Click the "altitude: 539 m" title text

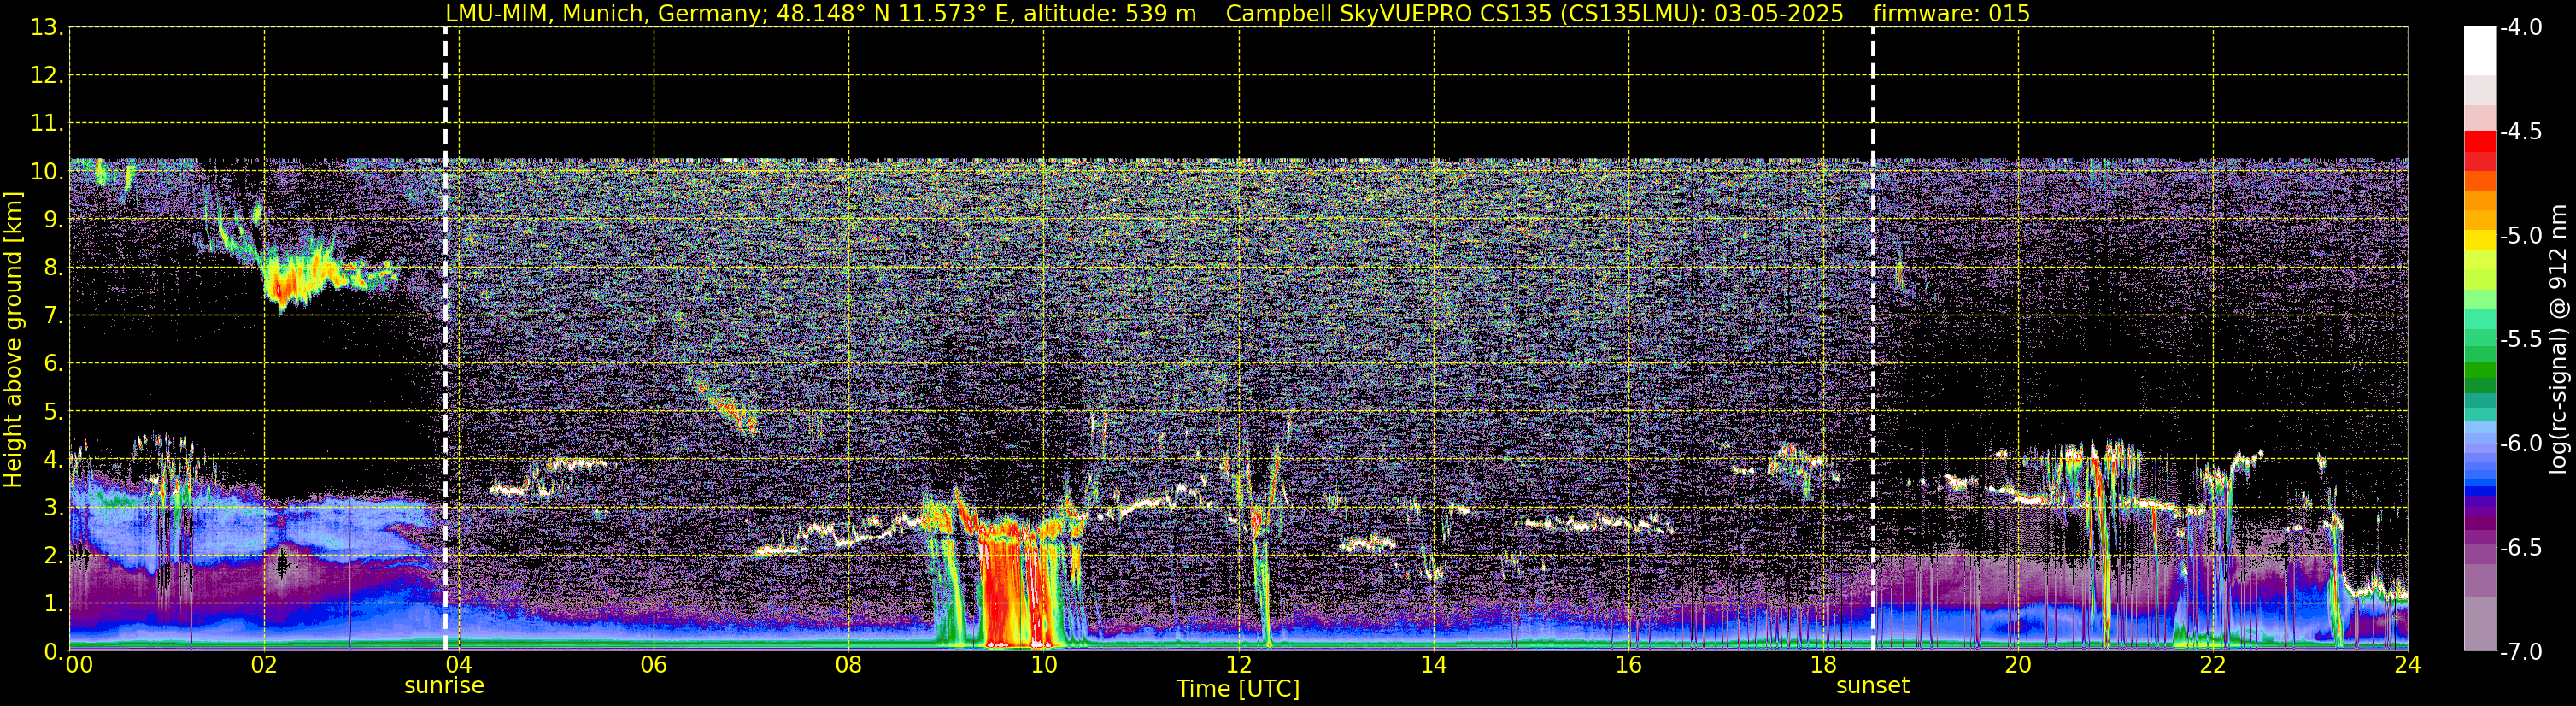(1110, 13)
